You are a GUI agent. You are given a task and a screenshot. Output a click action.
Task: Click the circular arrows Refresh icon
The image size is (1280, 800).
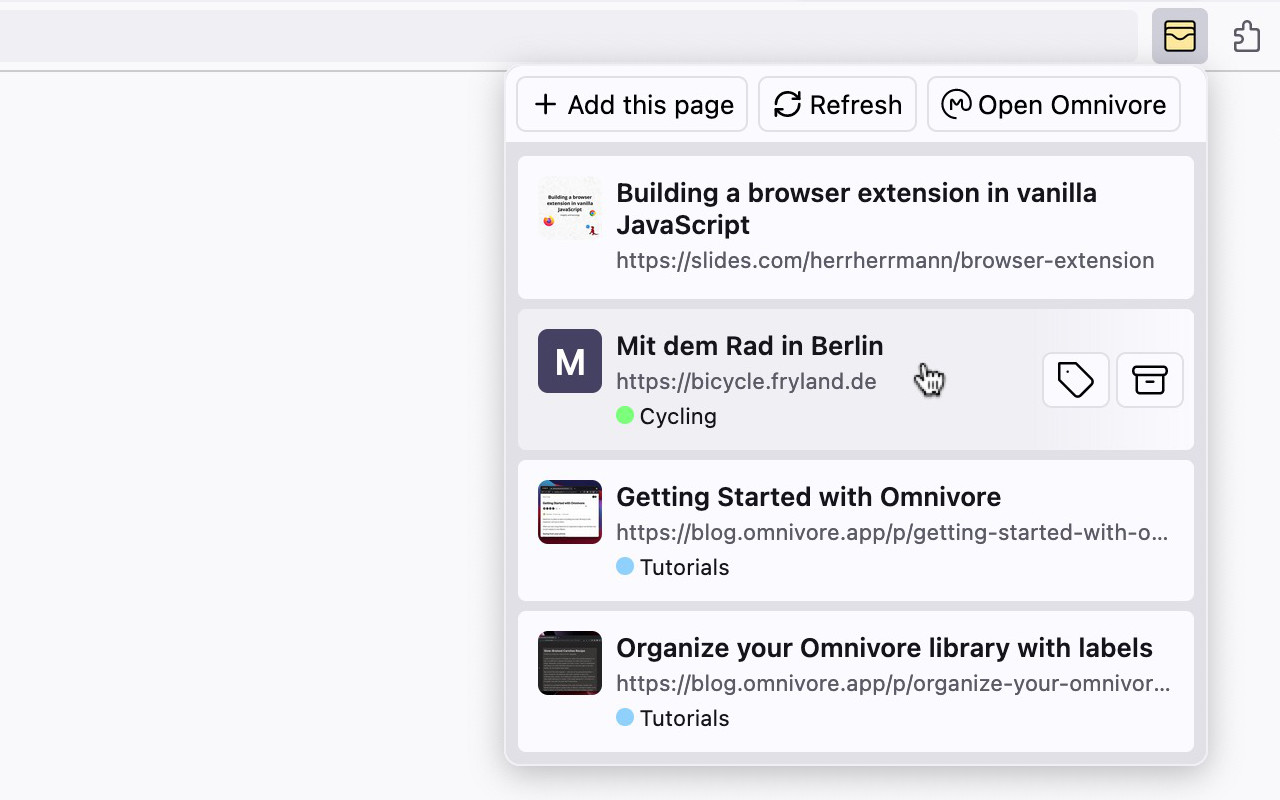788,104
